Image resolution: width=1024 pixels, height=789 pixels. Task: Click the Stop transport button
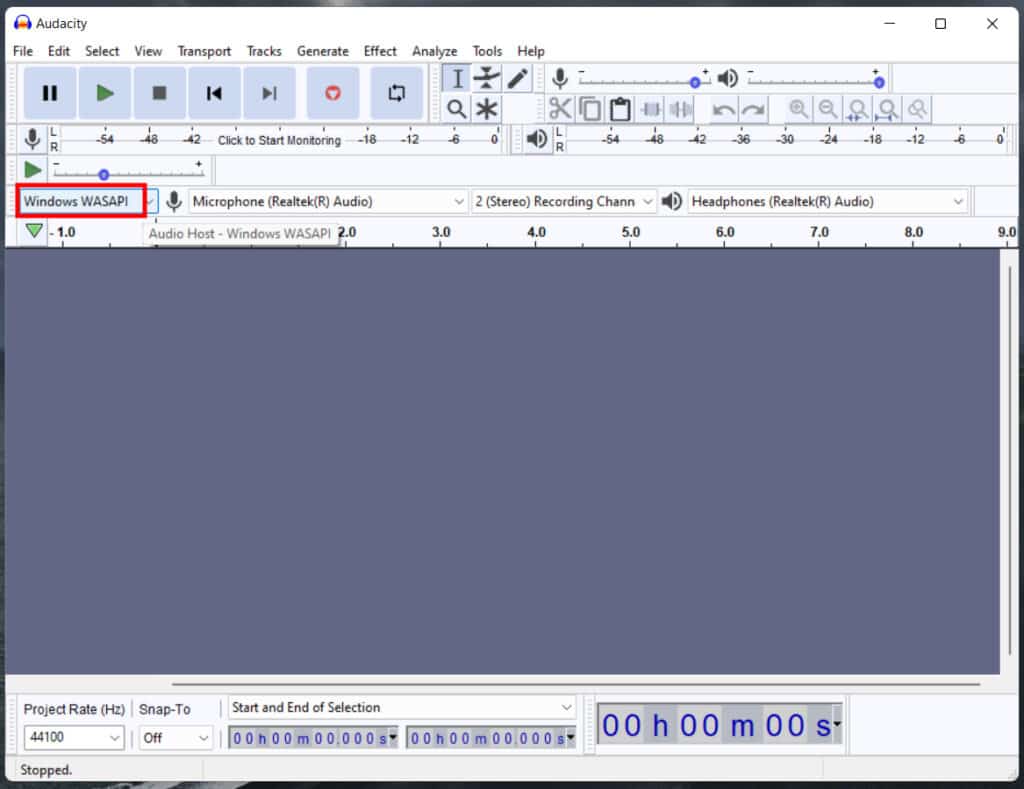click(159, 93)
